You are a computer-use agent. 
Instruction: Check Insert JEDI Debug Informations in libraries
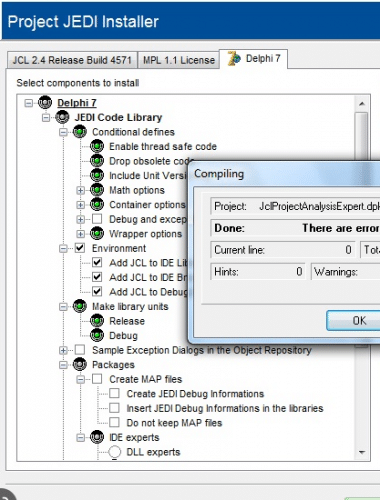114,408
